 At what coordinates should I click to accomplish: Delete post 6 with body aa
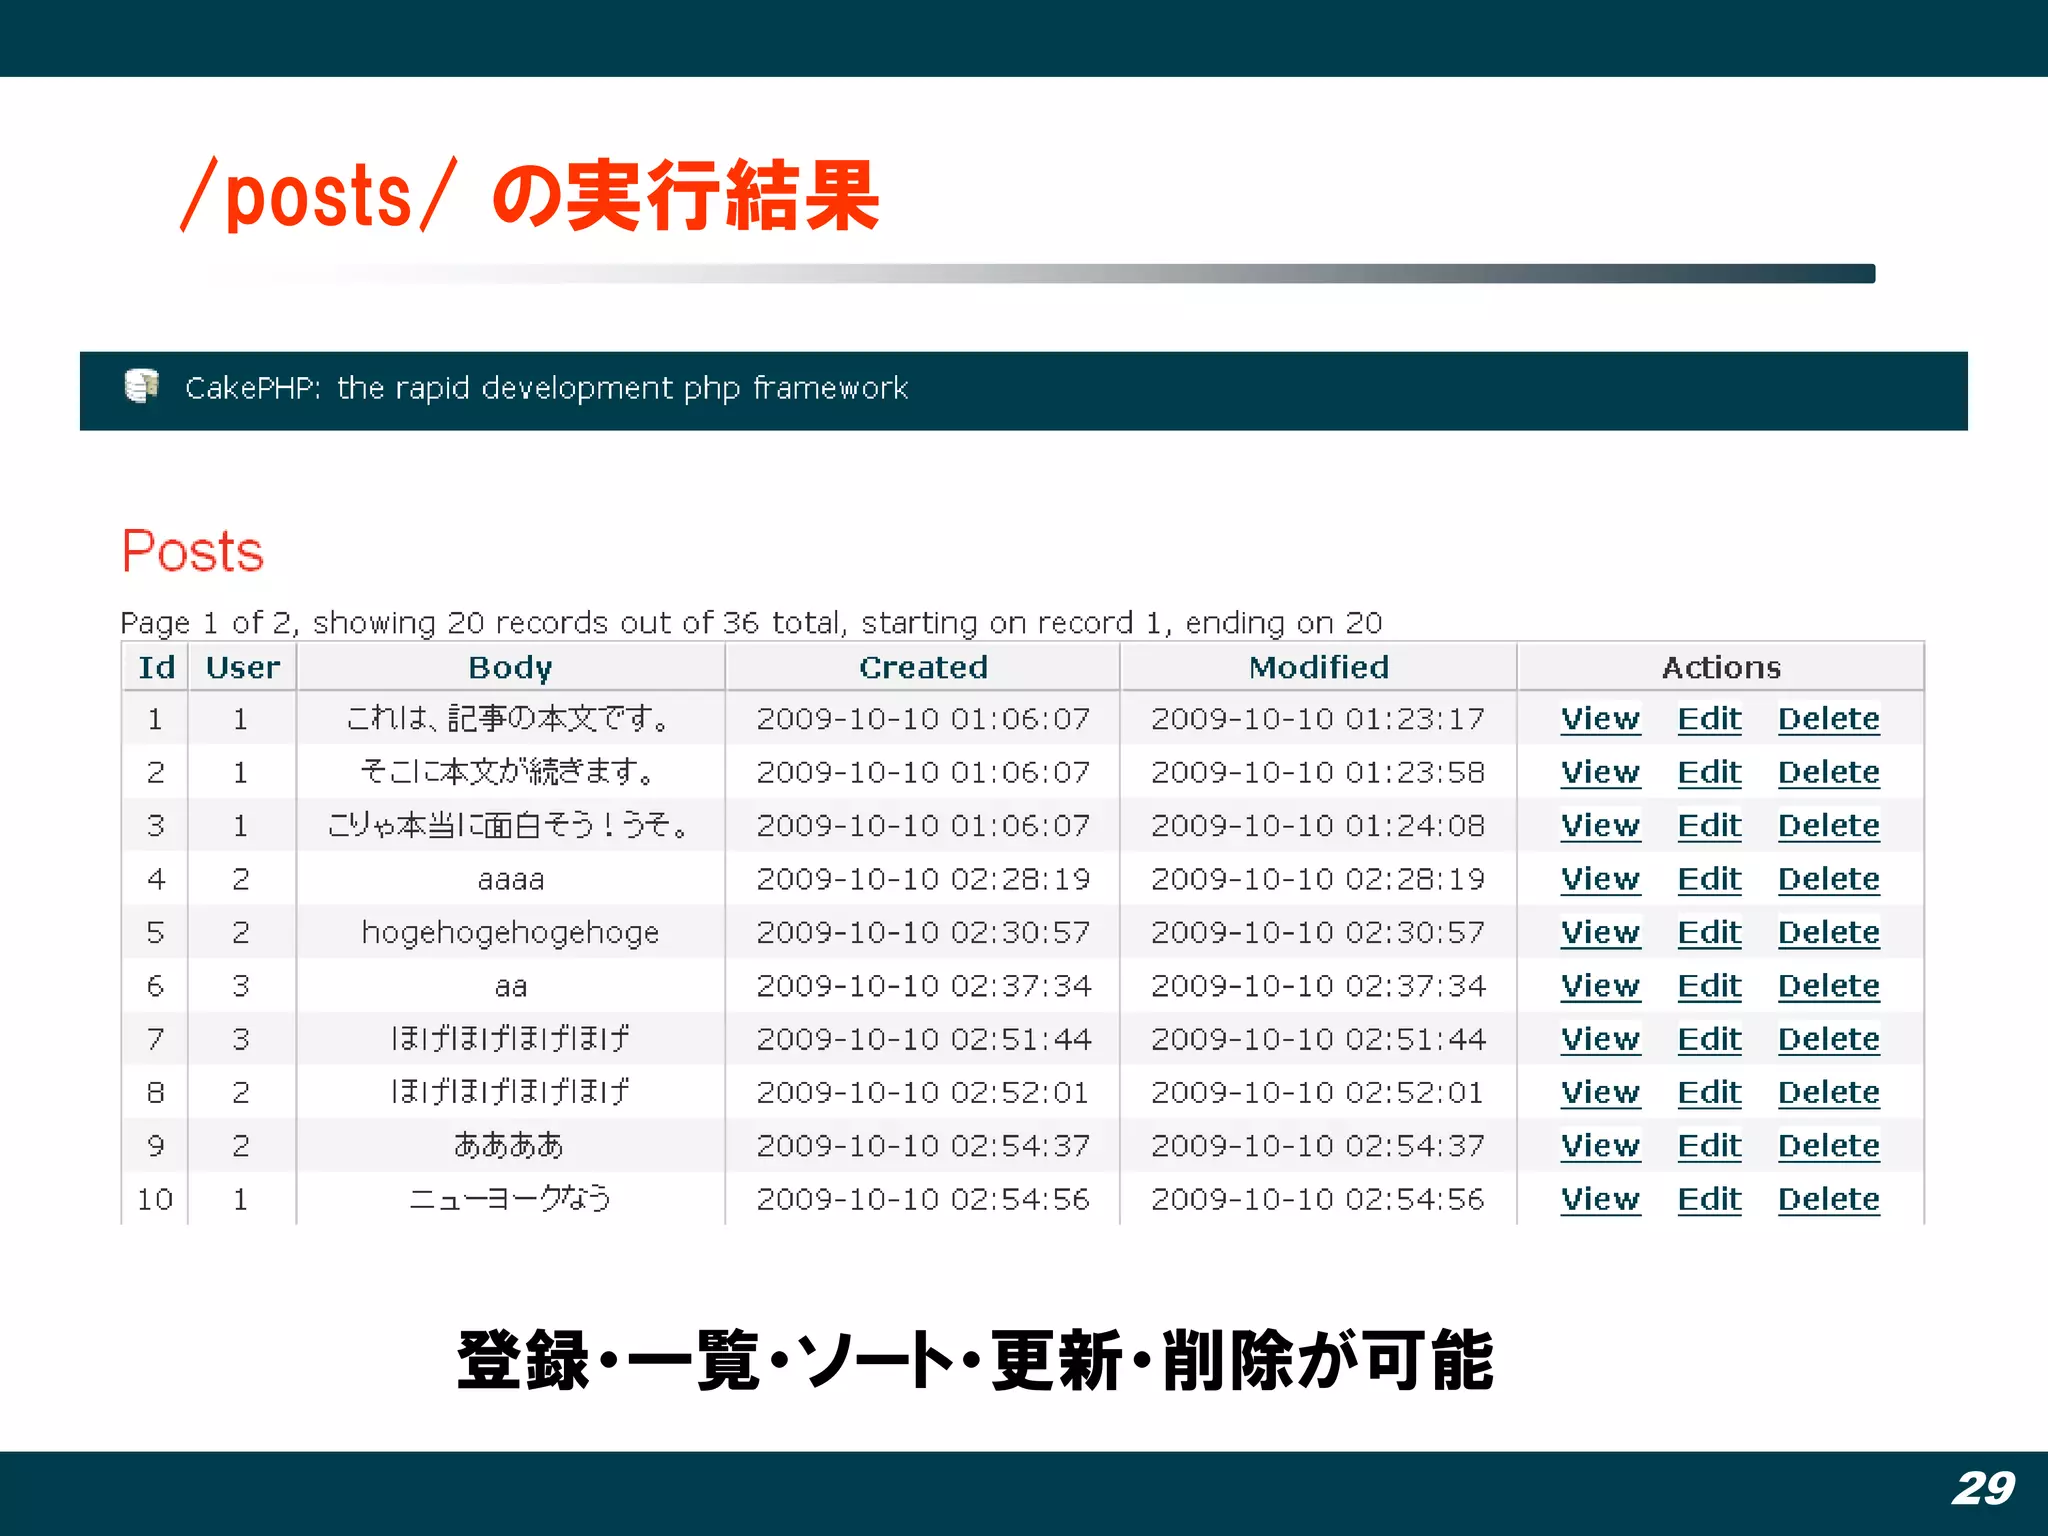point(1828,986)
